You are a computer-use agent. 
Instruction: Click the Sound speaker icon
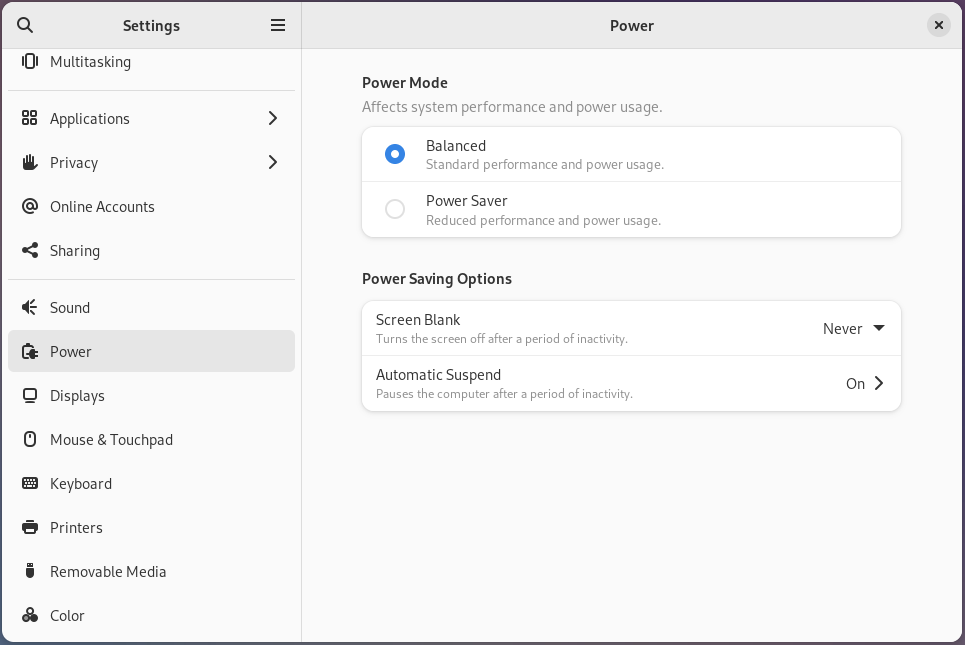30,308
